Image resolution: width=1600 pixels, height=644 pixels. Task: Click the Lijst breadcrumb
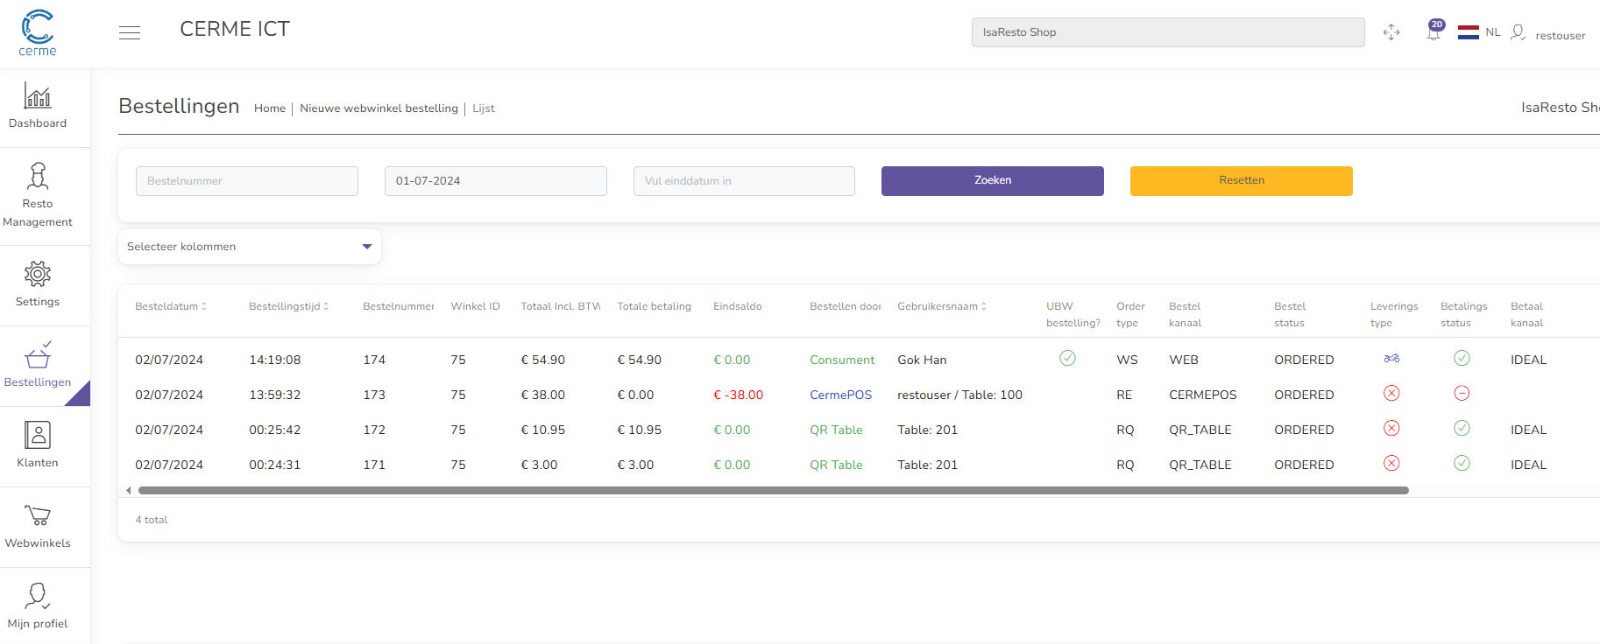click(484, 108)
